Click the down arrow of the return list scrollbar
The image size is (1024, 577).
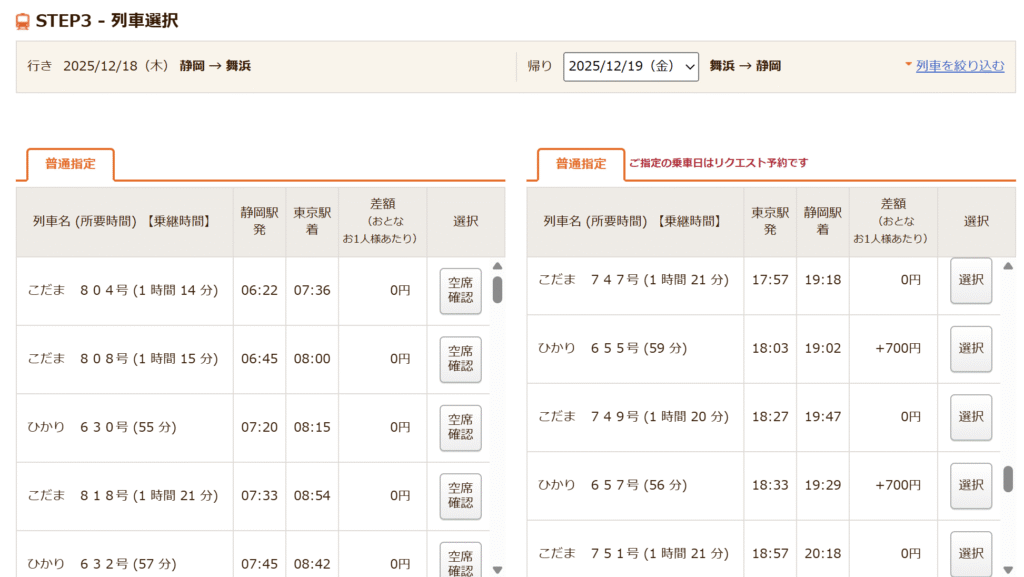coord(1008,569)
